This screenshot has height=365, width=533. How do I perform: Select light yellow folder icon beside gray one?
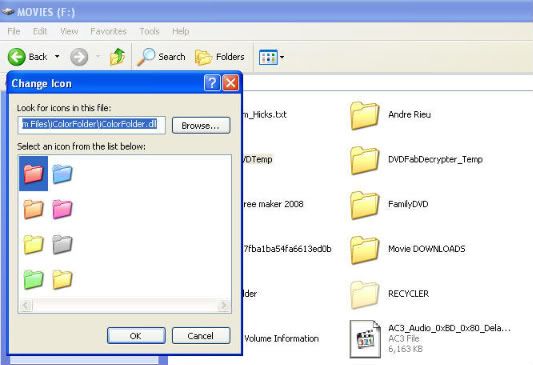(33, 244)
